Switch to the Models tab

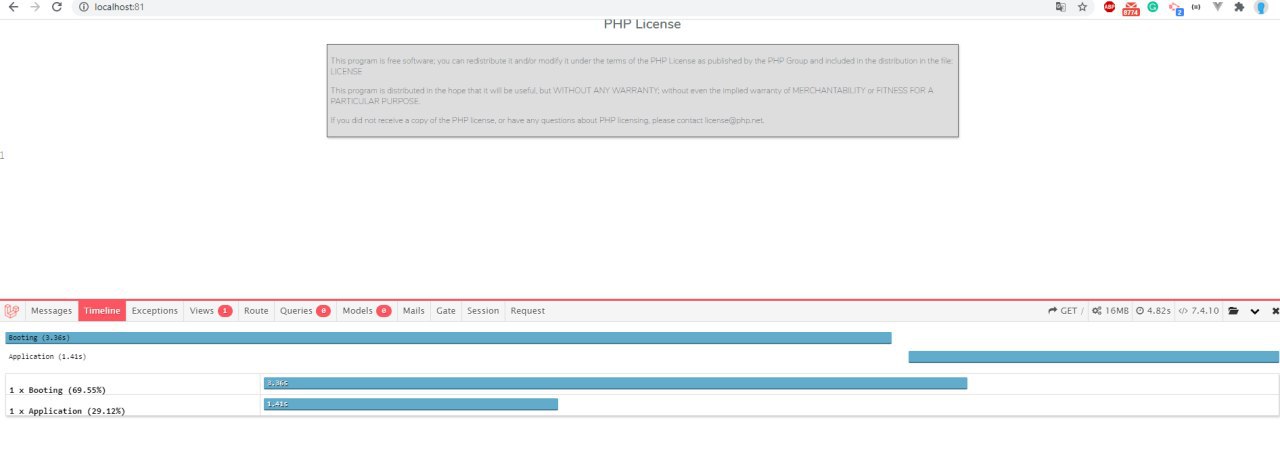pos(367,311)
